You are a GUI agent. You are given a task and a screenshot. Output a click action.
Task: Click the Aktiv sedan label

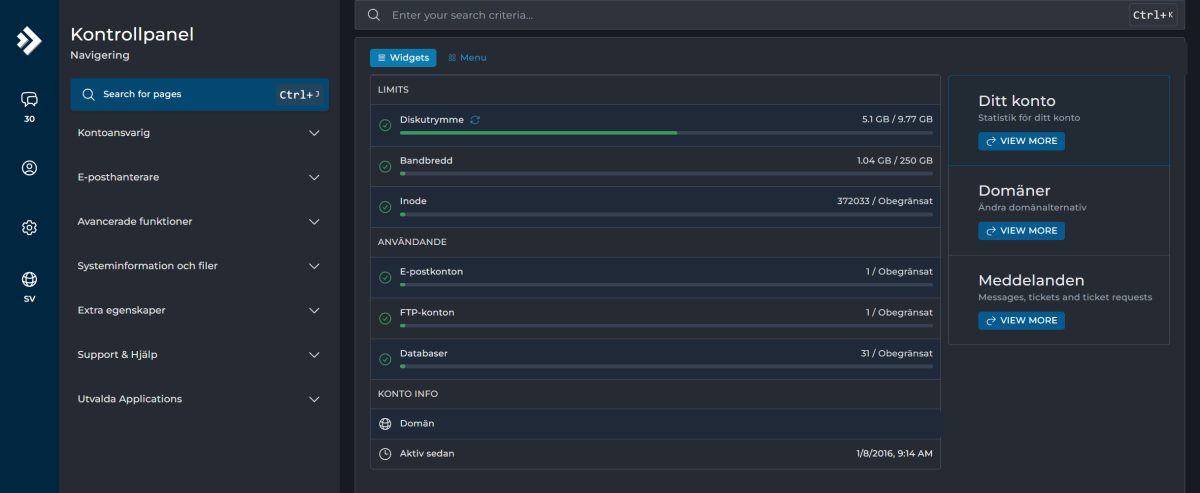tap(427, 454)
